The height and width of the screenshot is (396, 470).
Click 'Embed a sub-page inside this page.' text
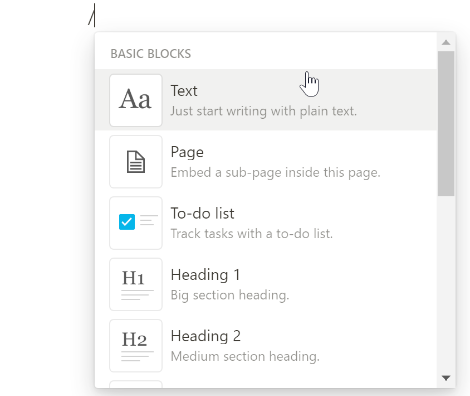275,173
